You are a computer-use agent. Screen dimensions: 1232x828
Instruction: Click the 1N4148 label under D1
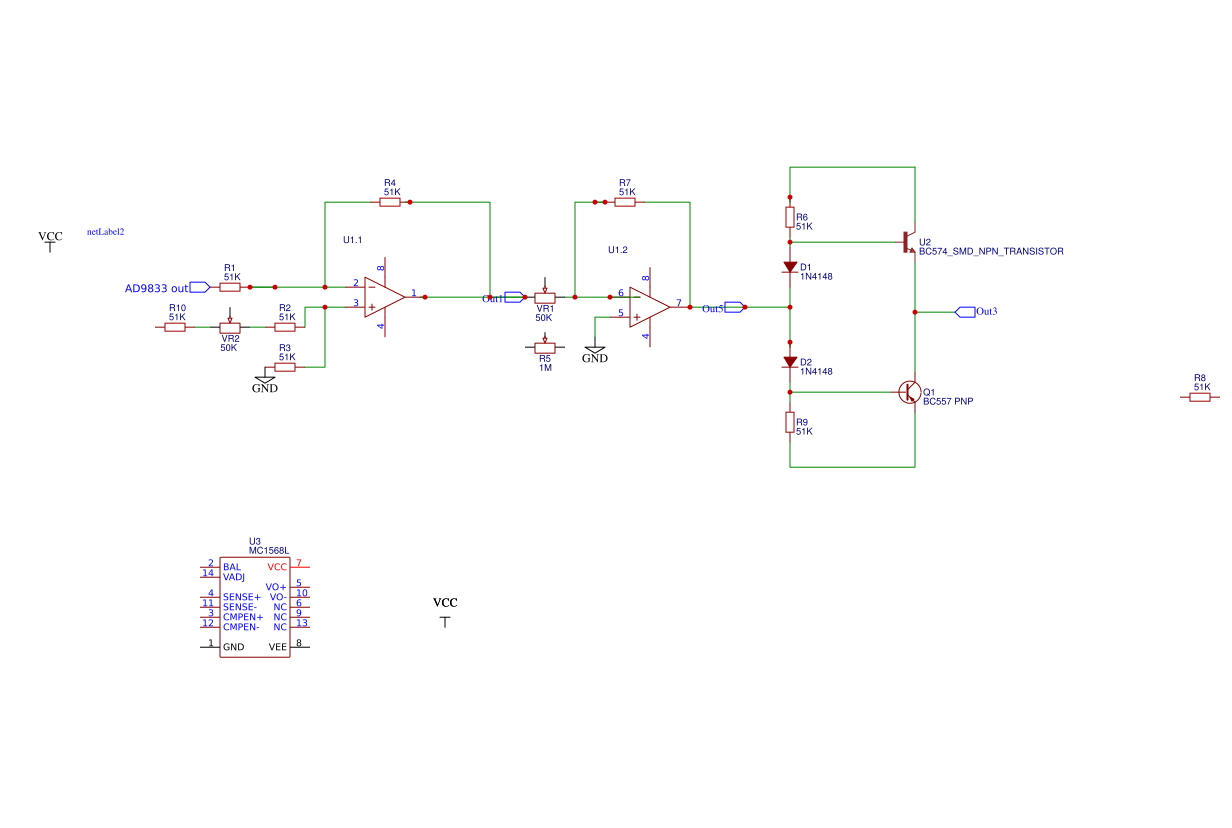pyautogui.click(x=816, y=276)
